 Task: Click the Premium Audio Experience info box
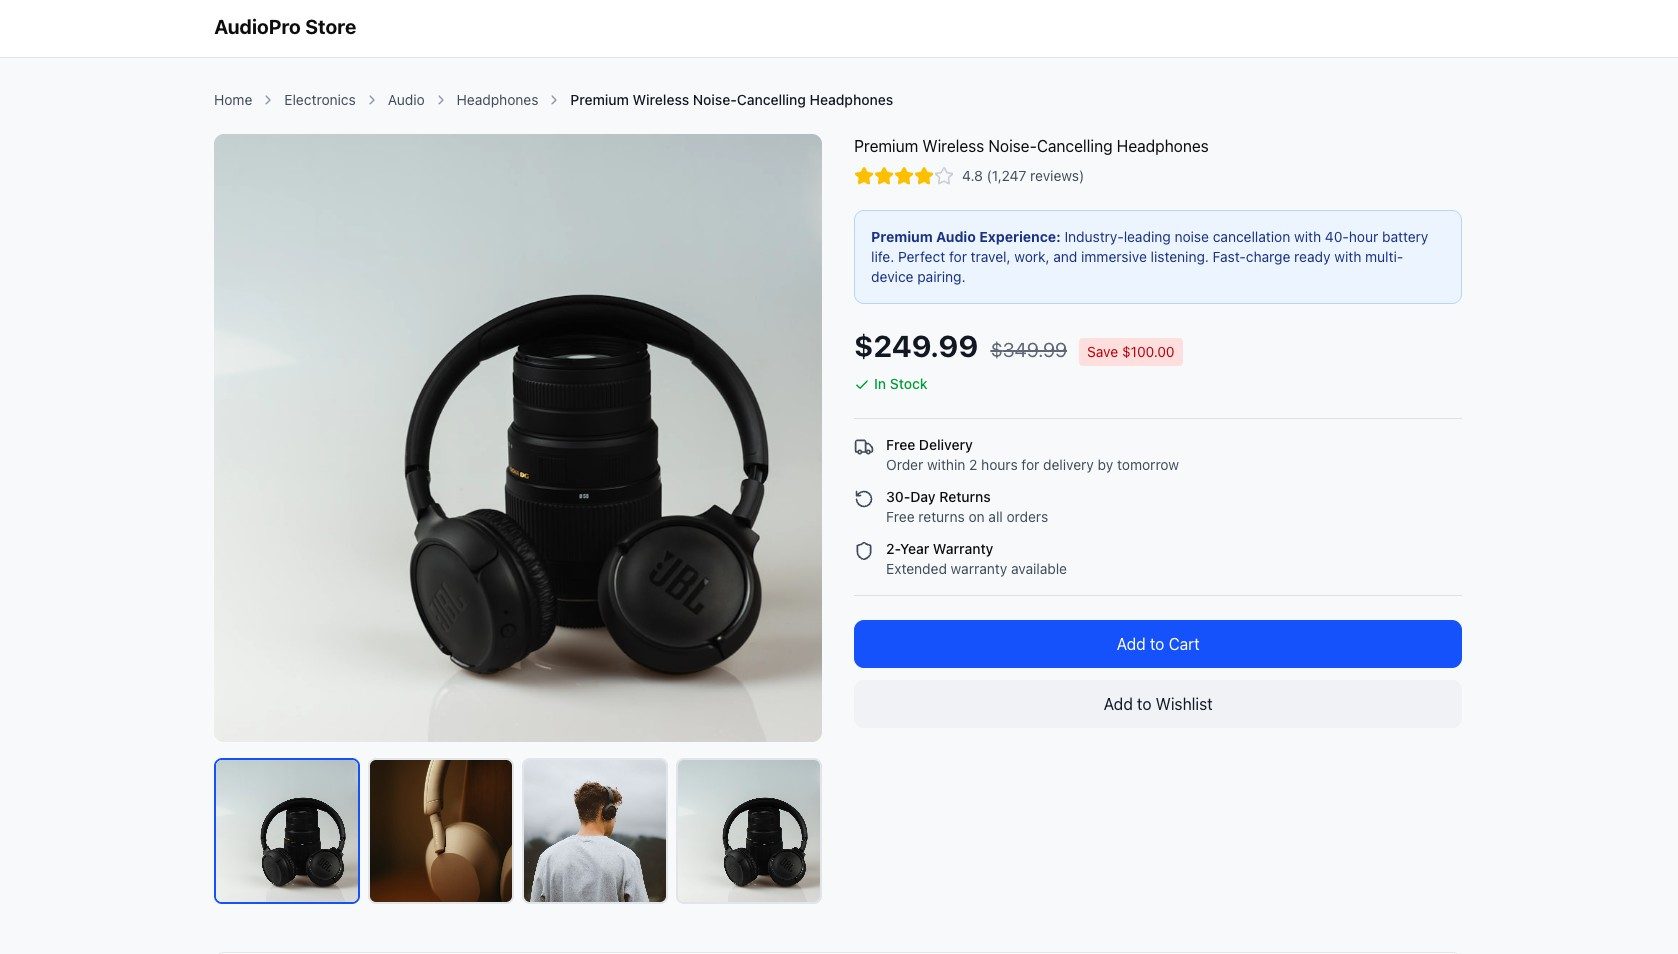[x=1157, y=257]
